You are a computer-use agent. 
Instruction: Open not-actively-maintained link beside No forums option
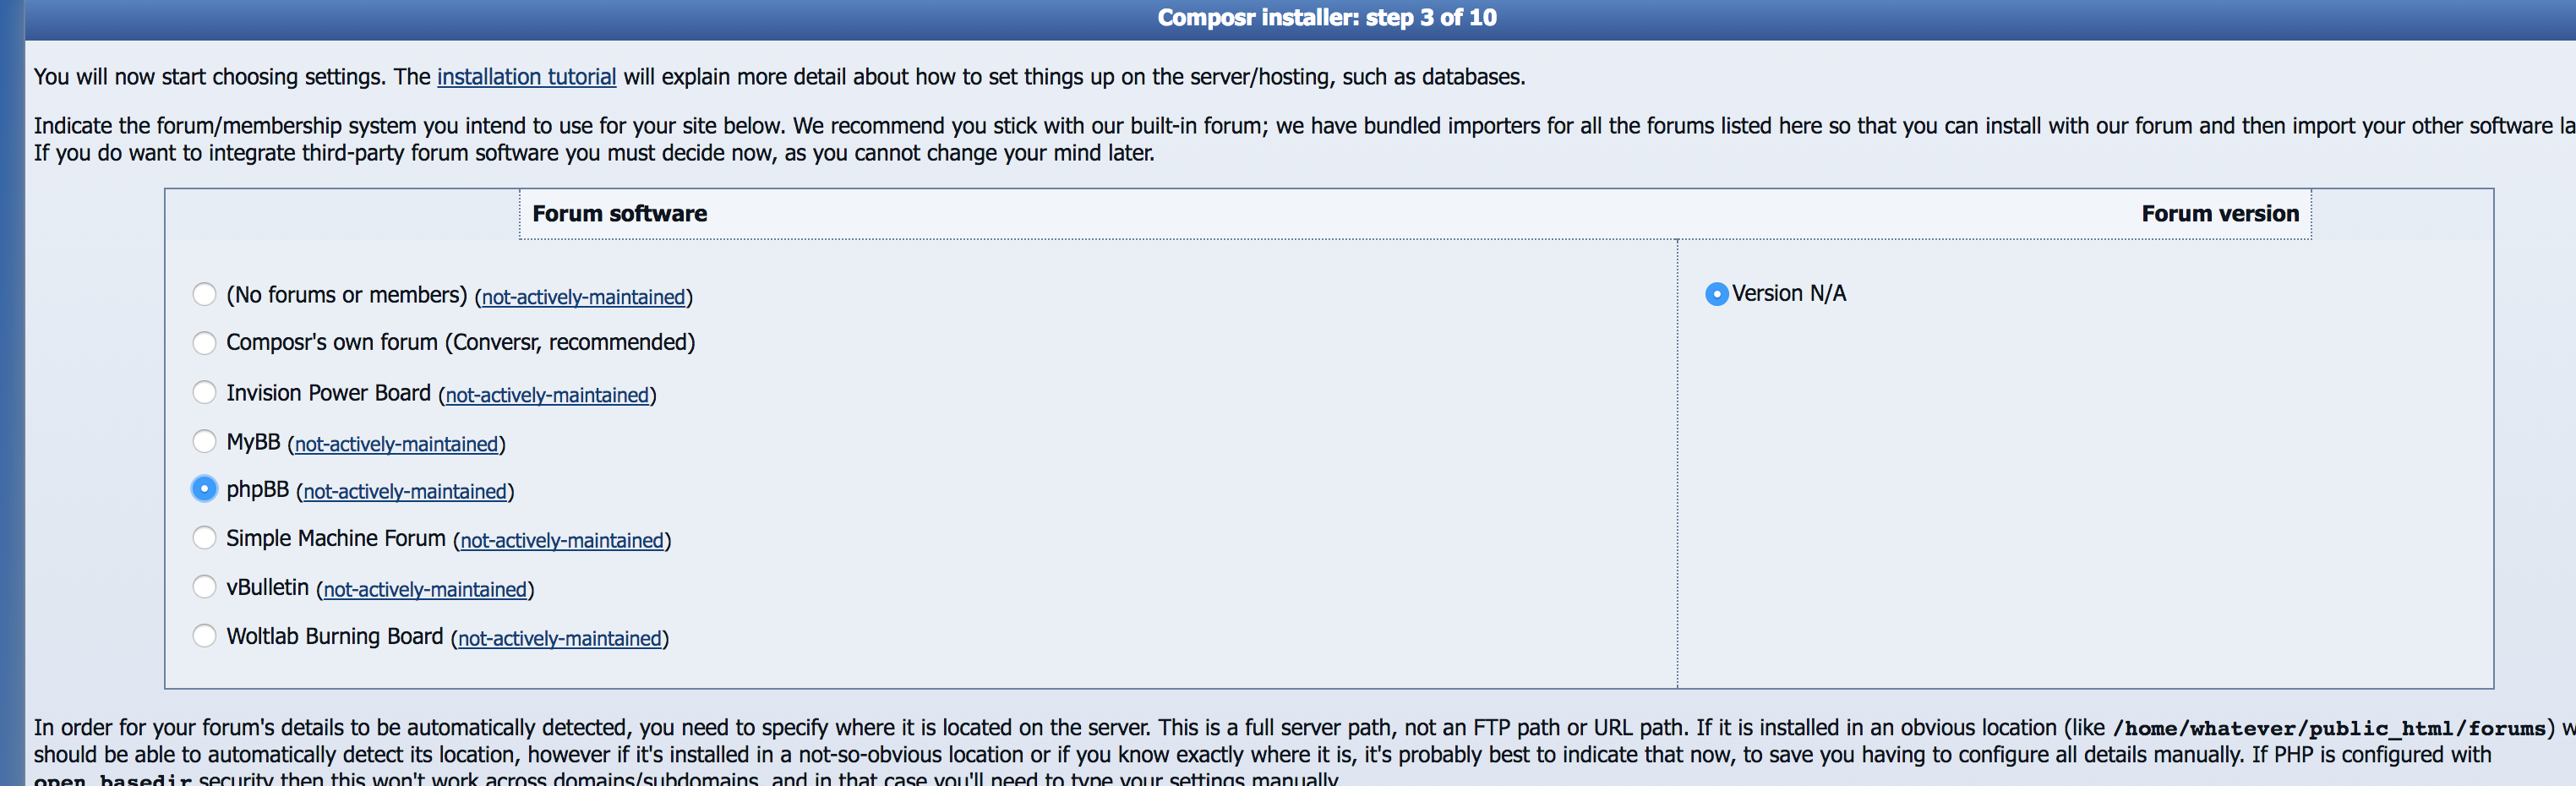(583, 297)
